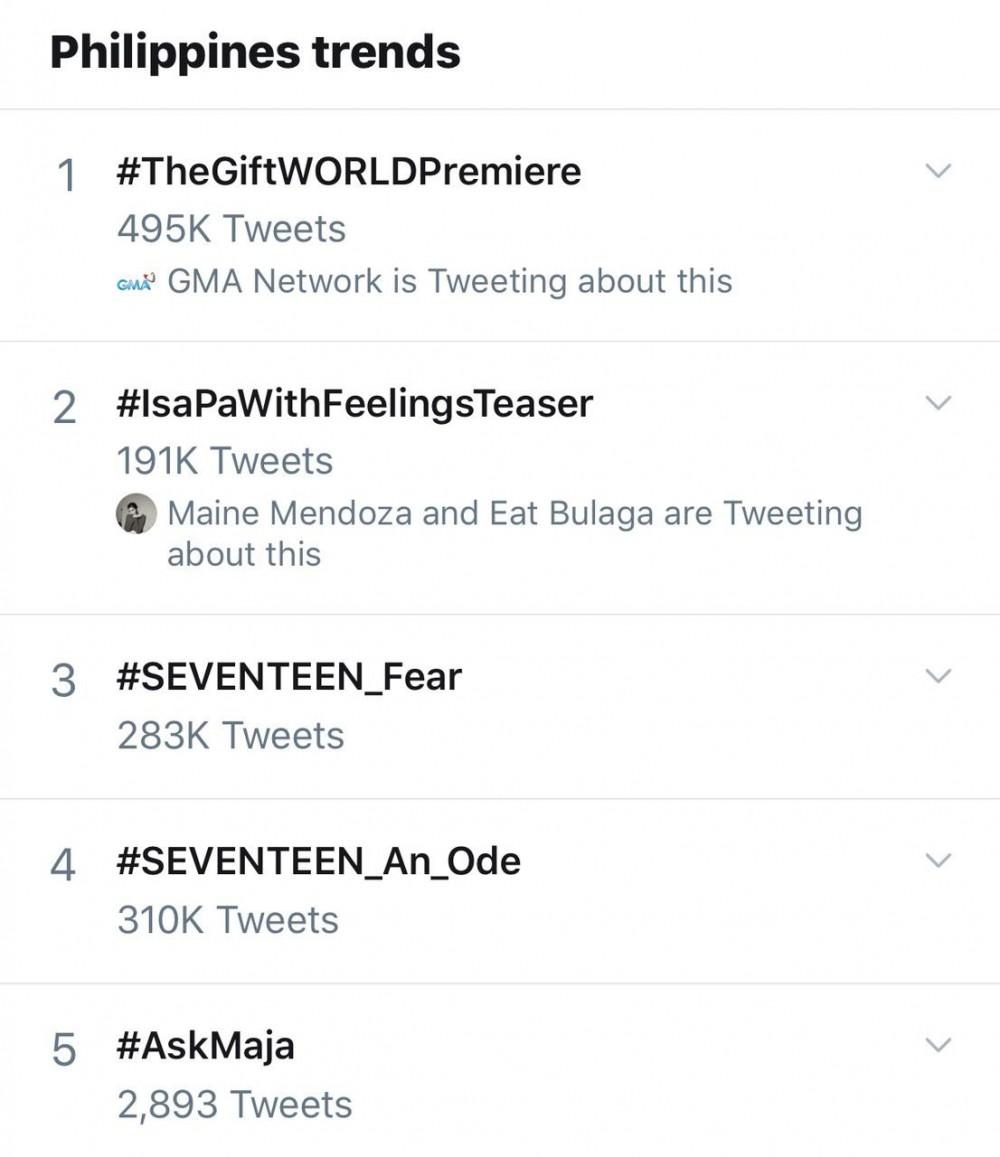Click the 191K Tweets count
Viewport: 1000px width, 1157px height.
pyautogui.click(x=224, y=461)
